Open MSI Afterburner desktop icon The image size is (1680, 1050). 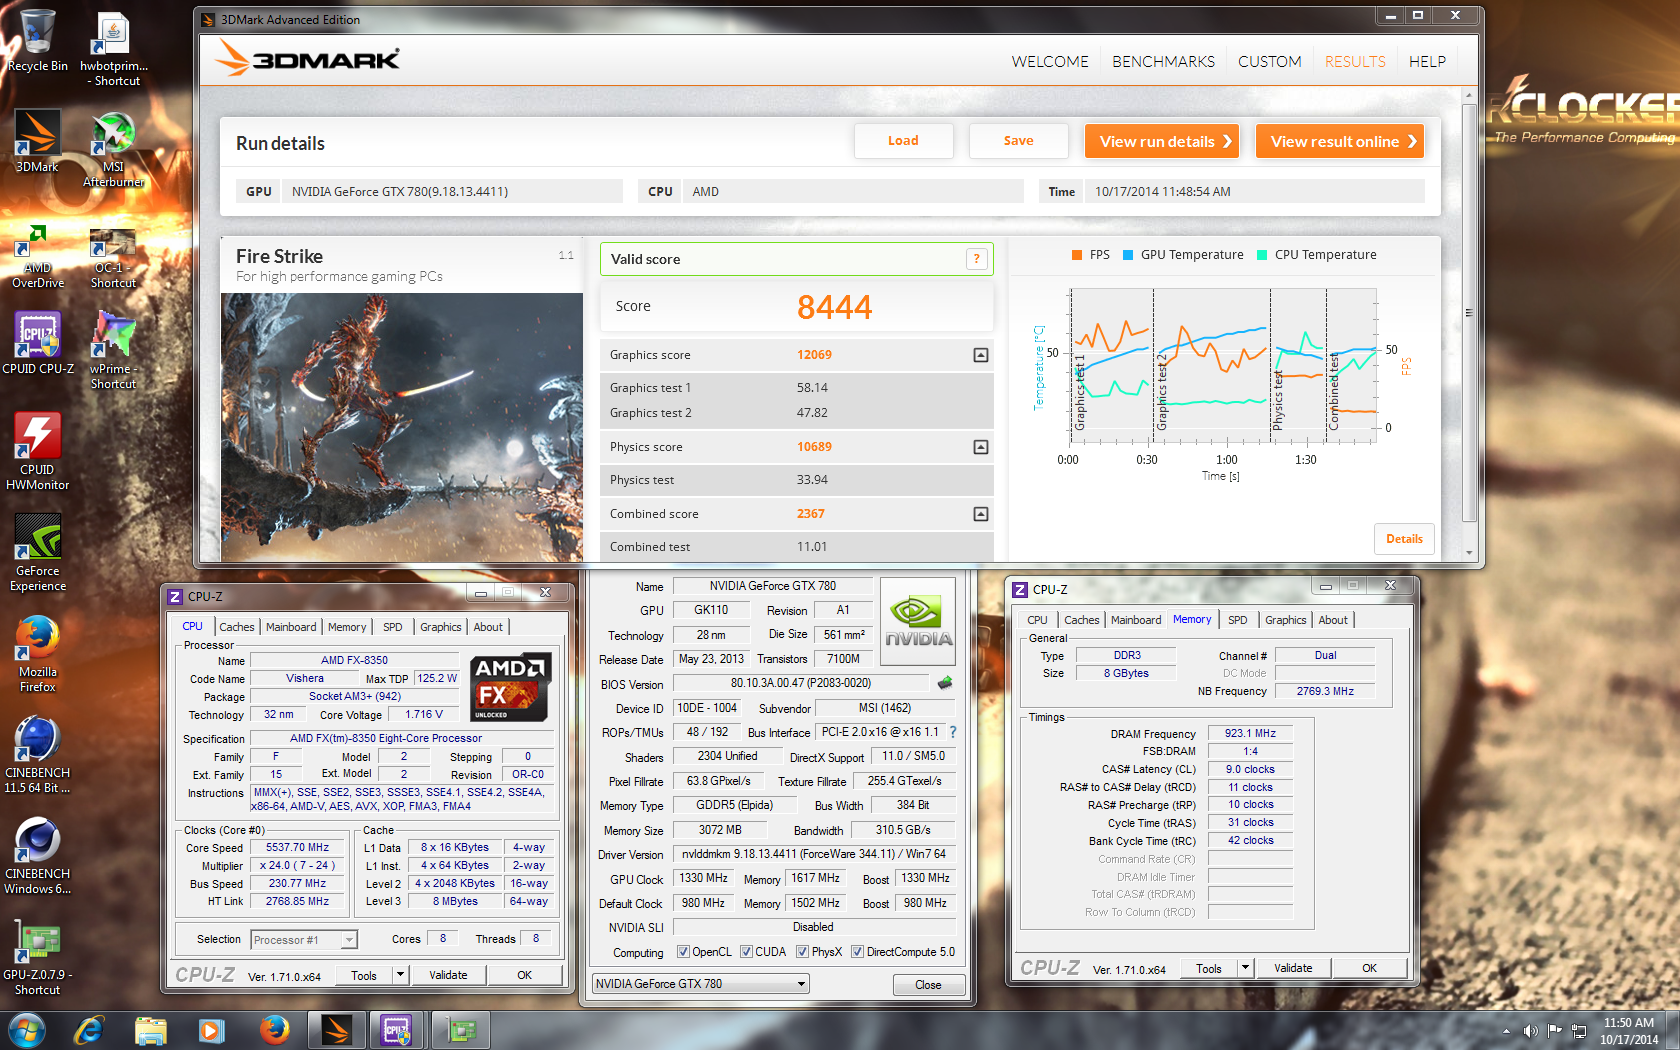point(113,149)
